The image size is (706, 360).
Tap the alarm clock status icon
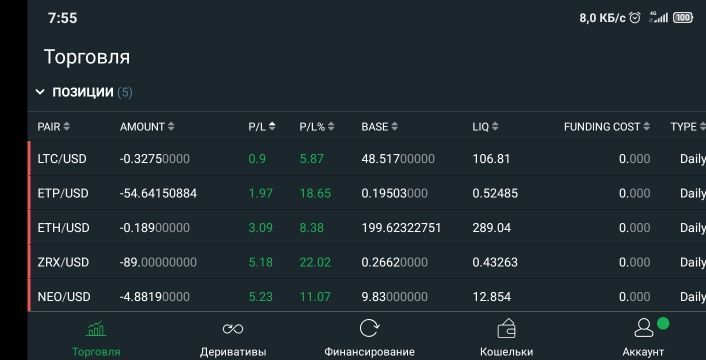635,18
